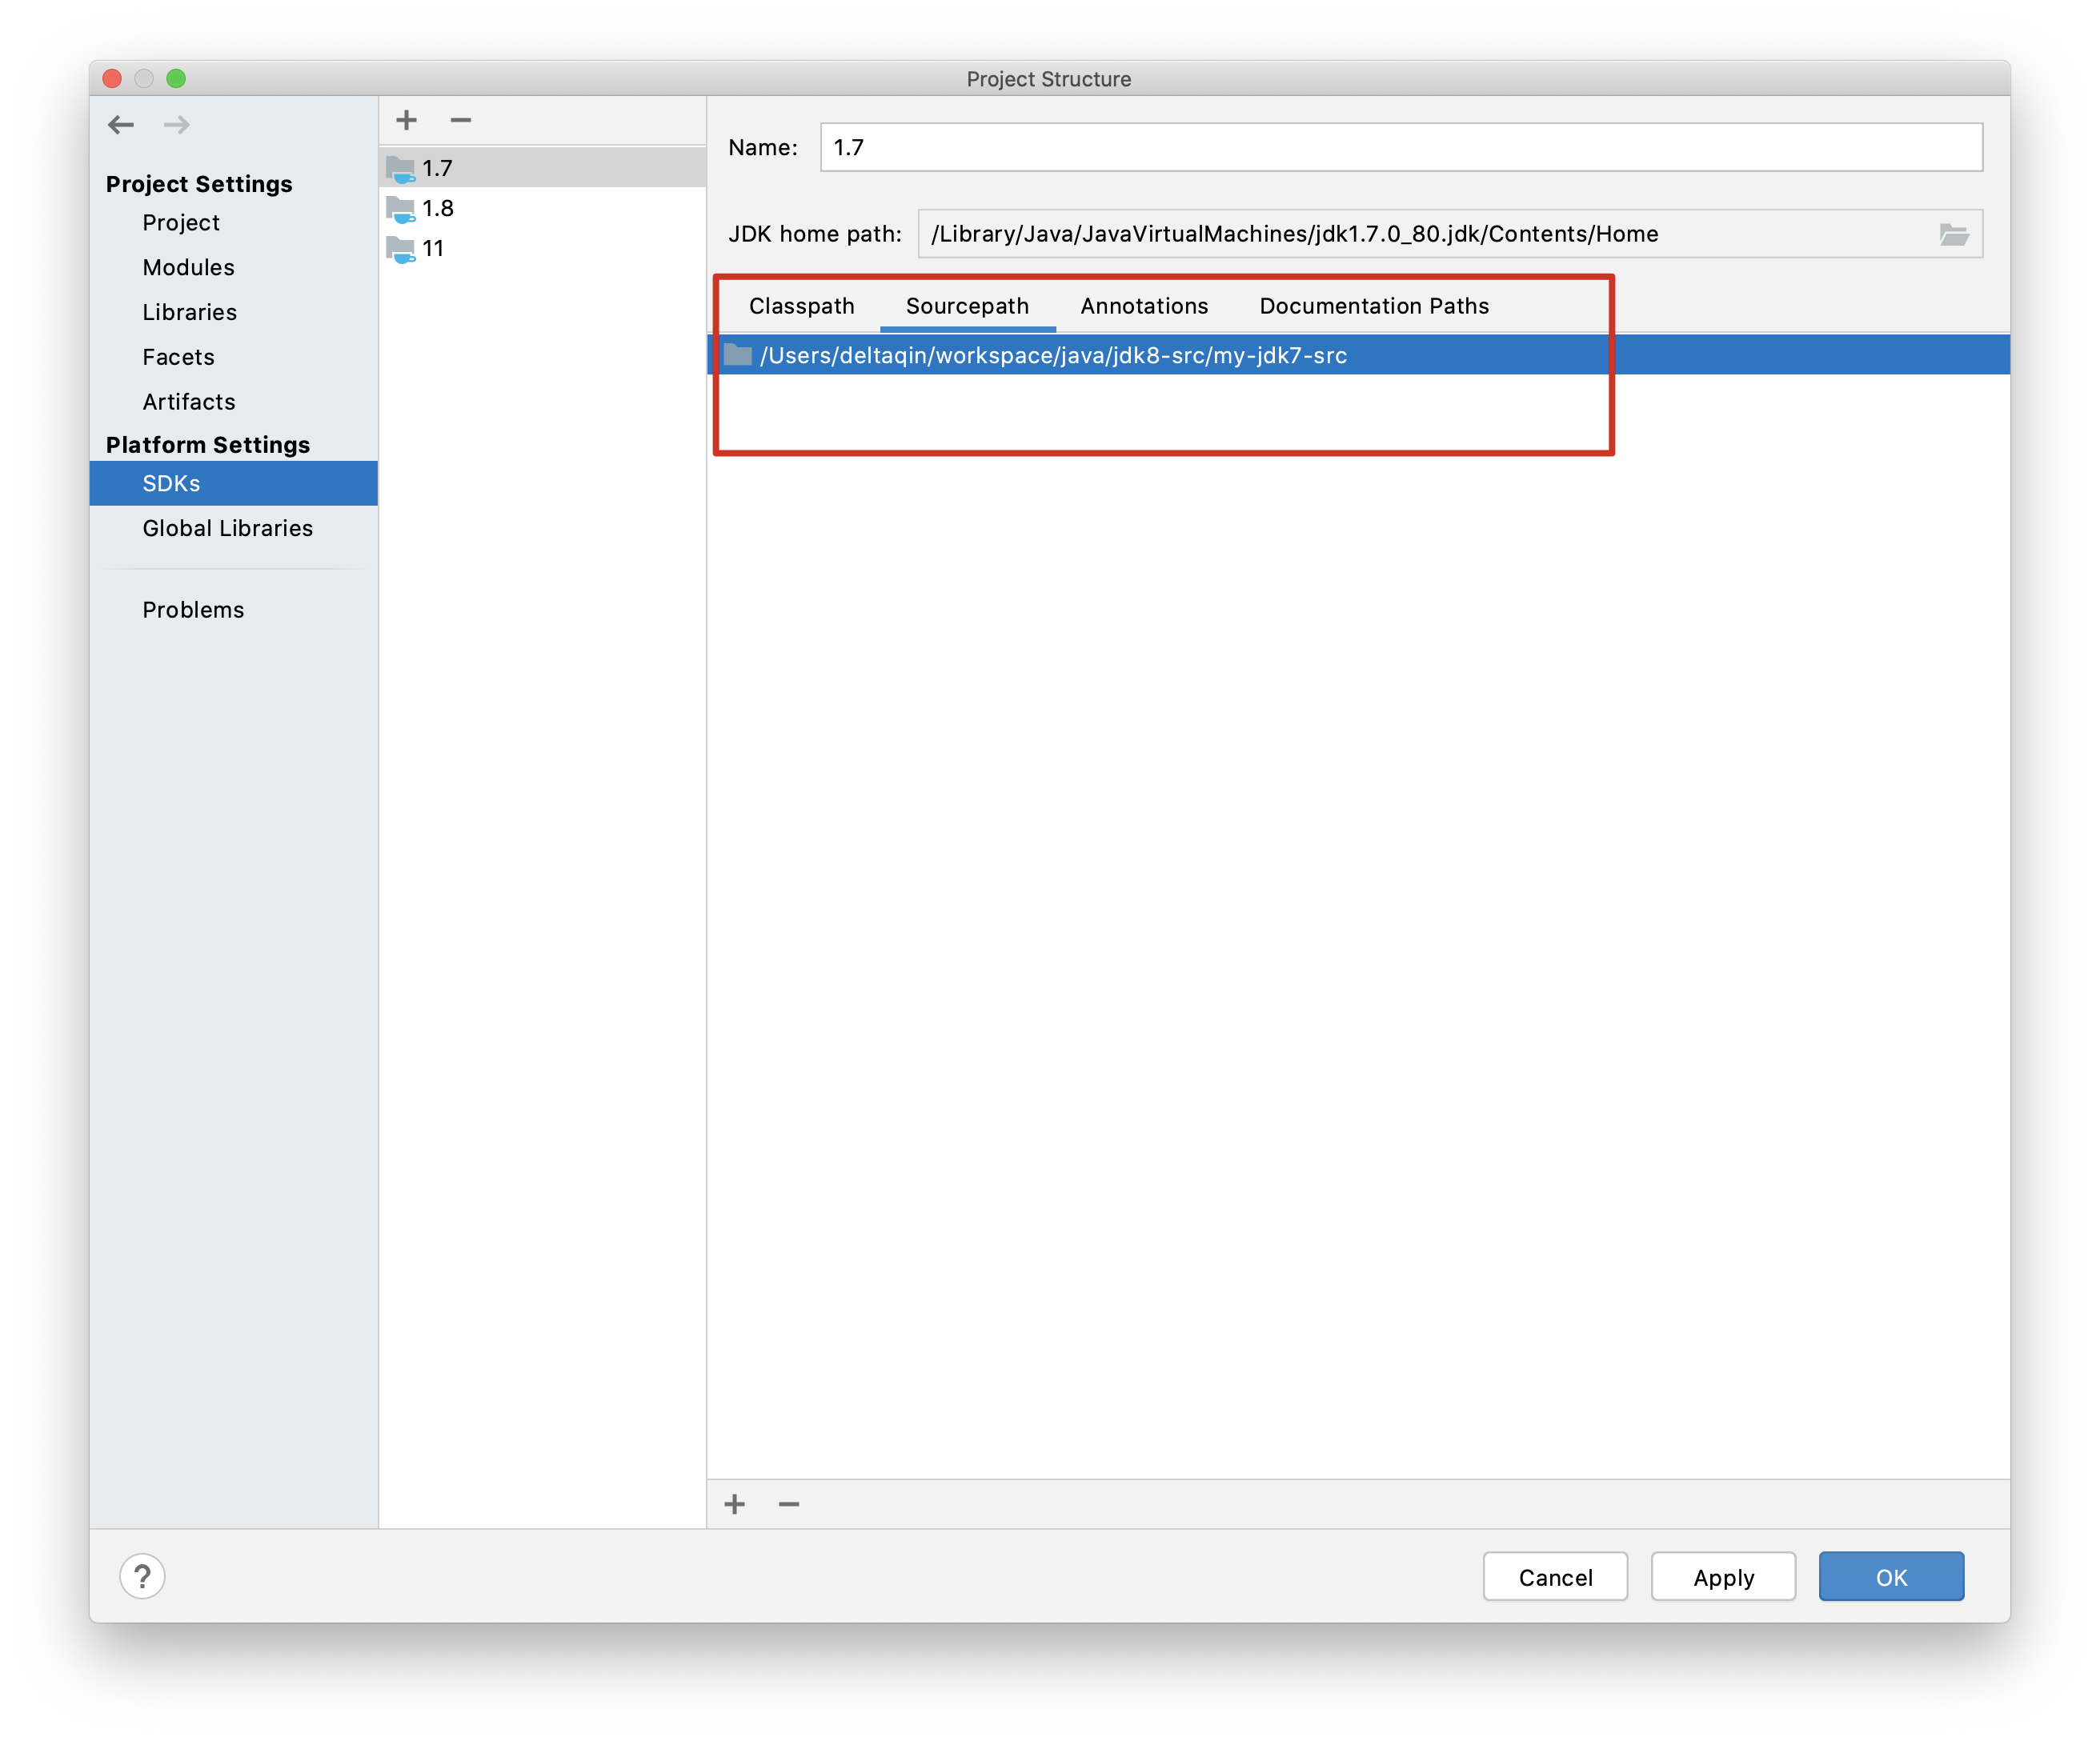Screen dimensions: 2100x1741
Task: Select the my-jdk7-src source path row
Action: tap(1052, 356)
